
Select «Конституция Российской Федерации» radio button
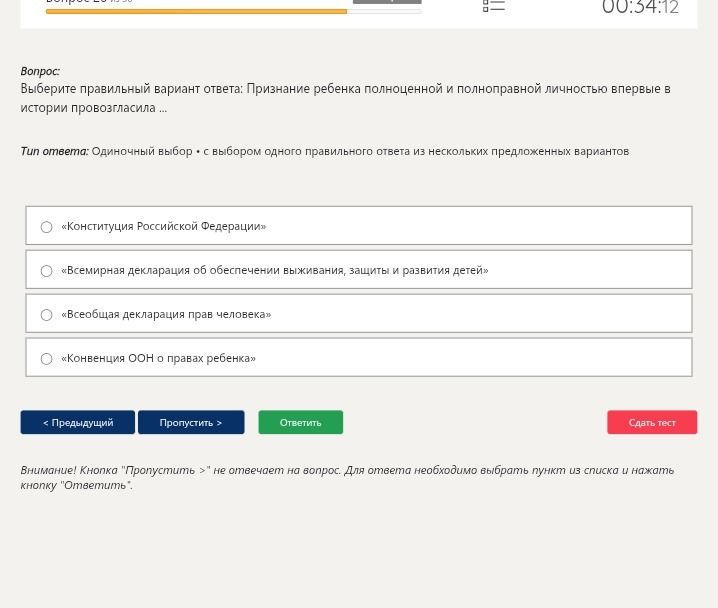click(x=46, y=227)
